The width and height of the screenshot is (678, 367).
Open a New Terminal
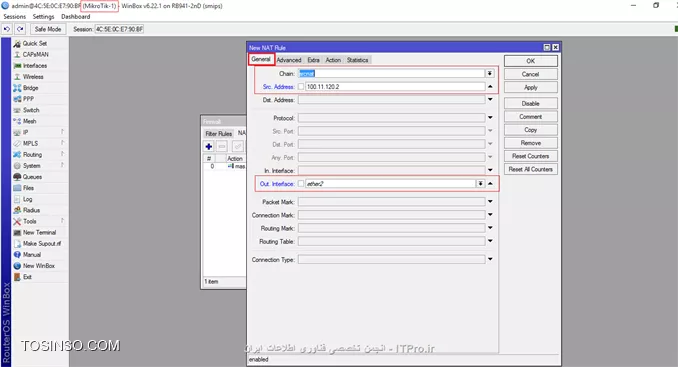click(40, 233)
